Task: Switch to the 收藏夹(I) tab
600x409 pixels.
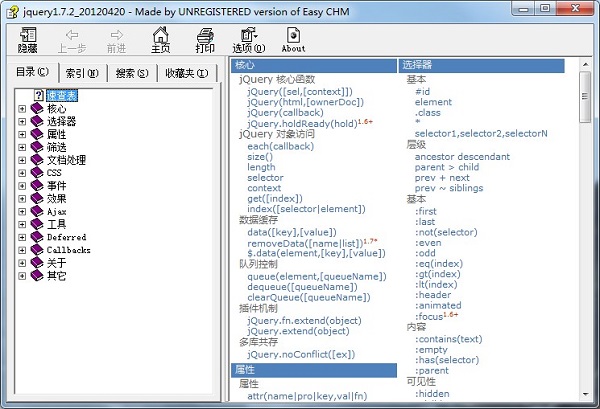Action: [x=187, y=73]
